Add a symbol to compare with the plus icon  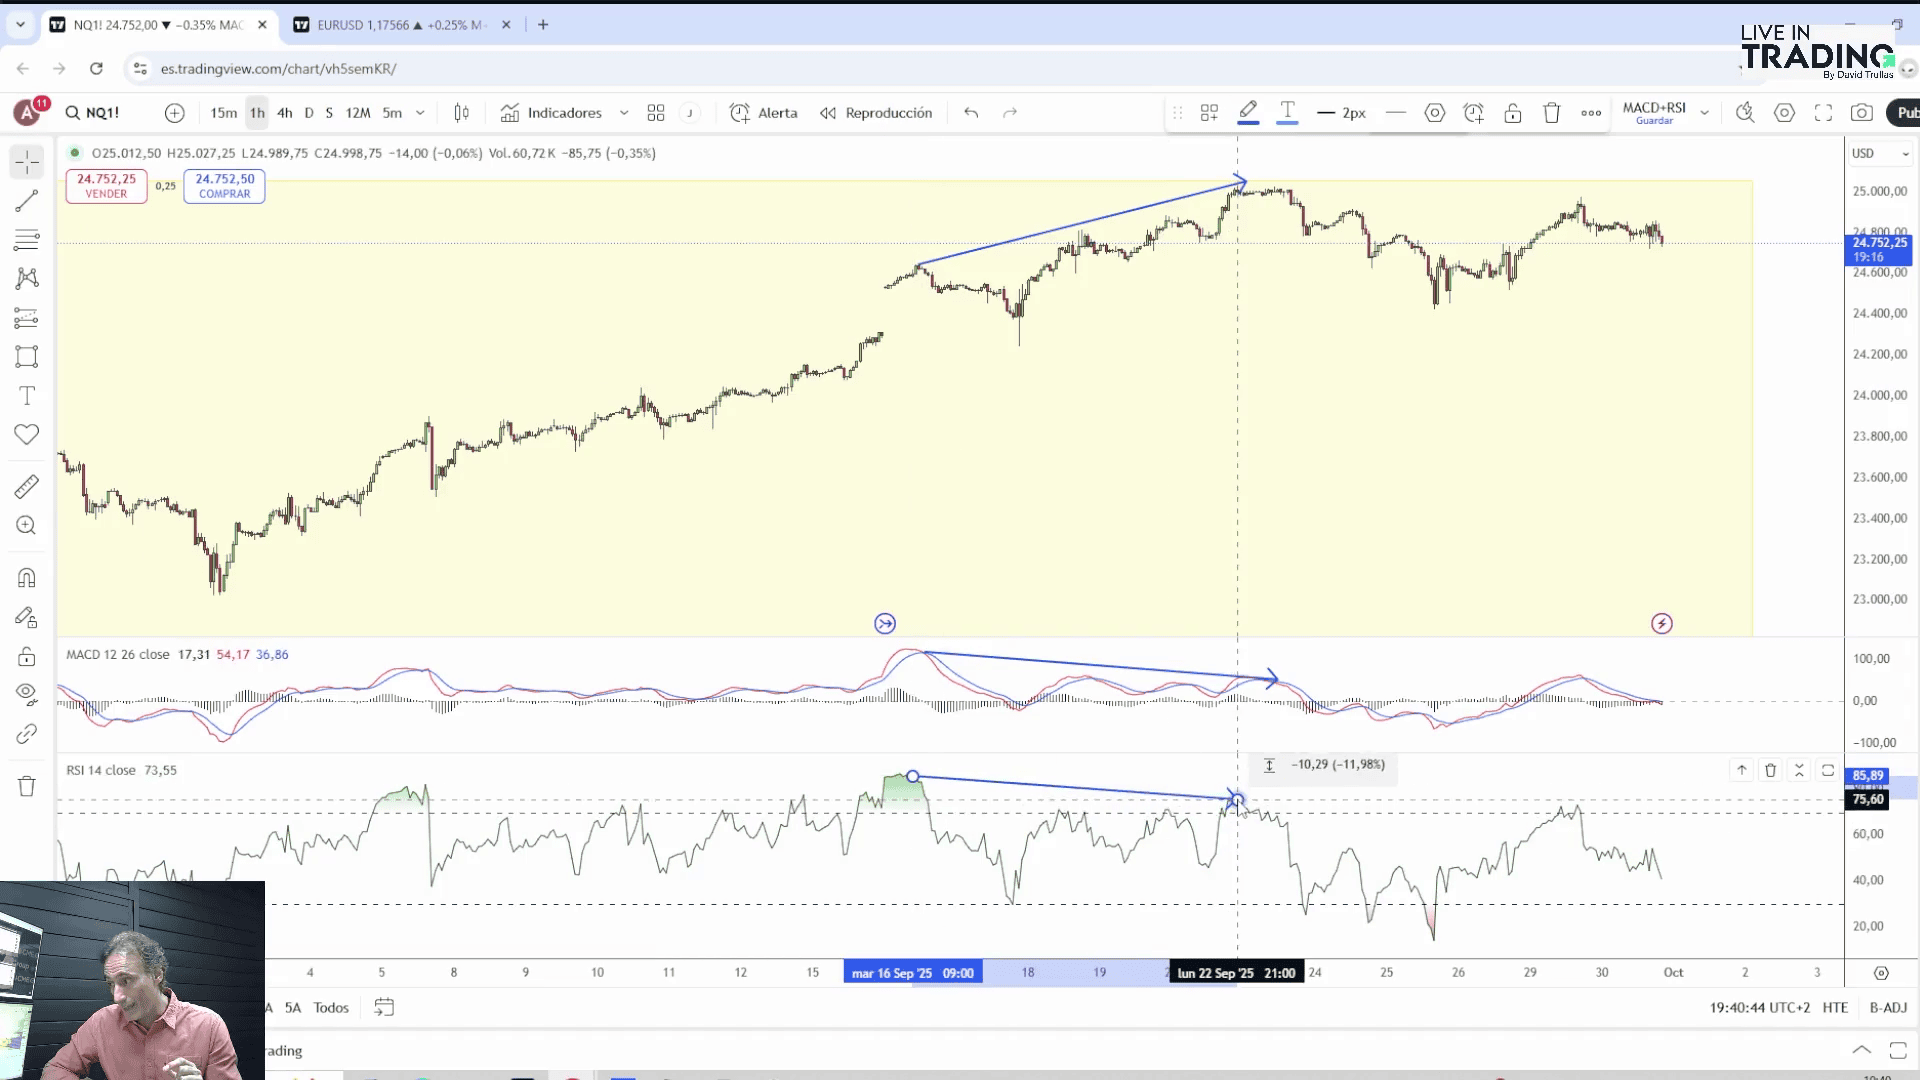tap(175, 113)
